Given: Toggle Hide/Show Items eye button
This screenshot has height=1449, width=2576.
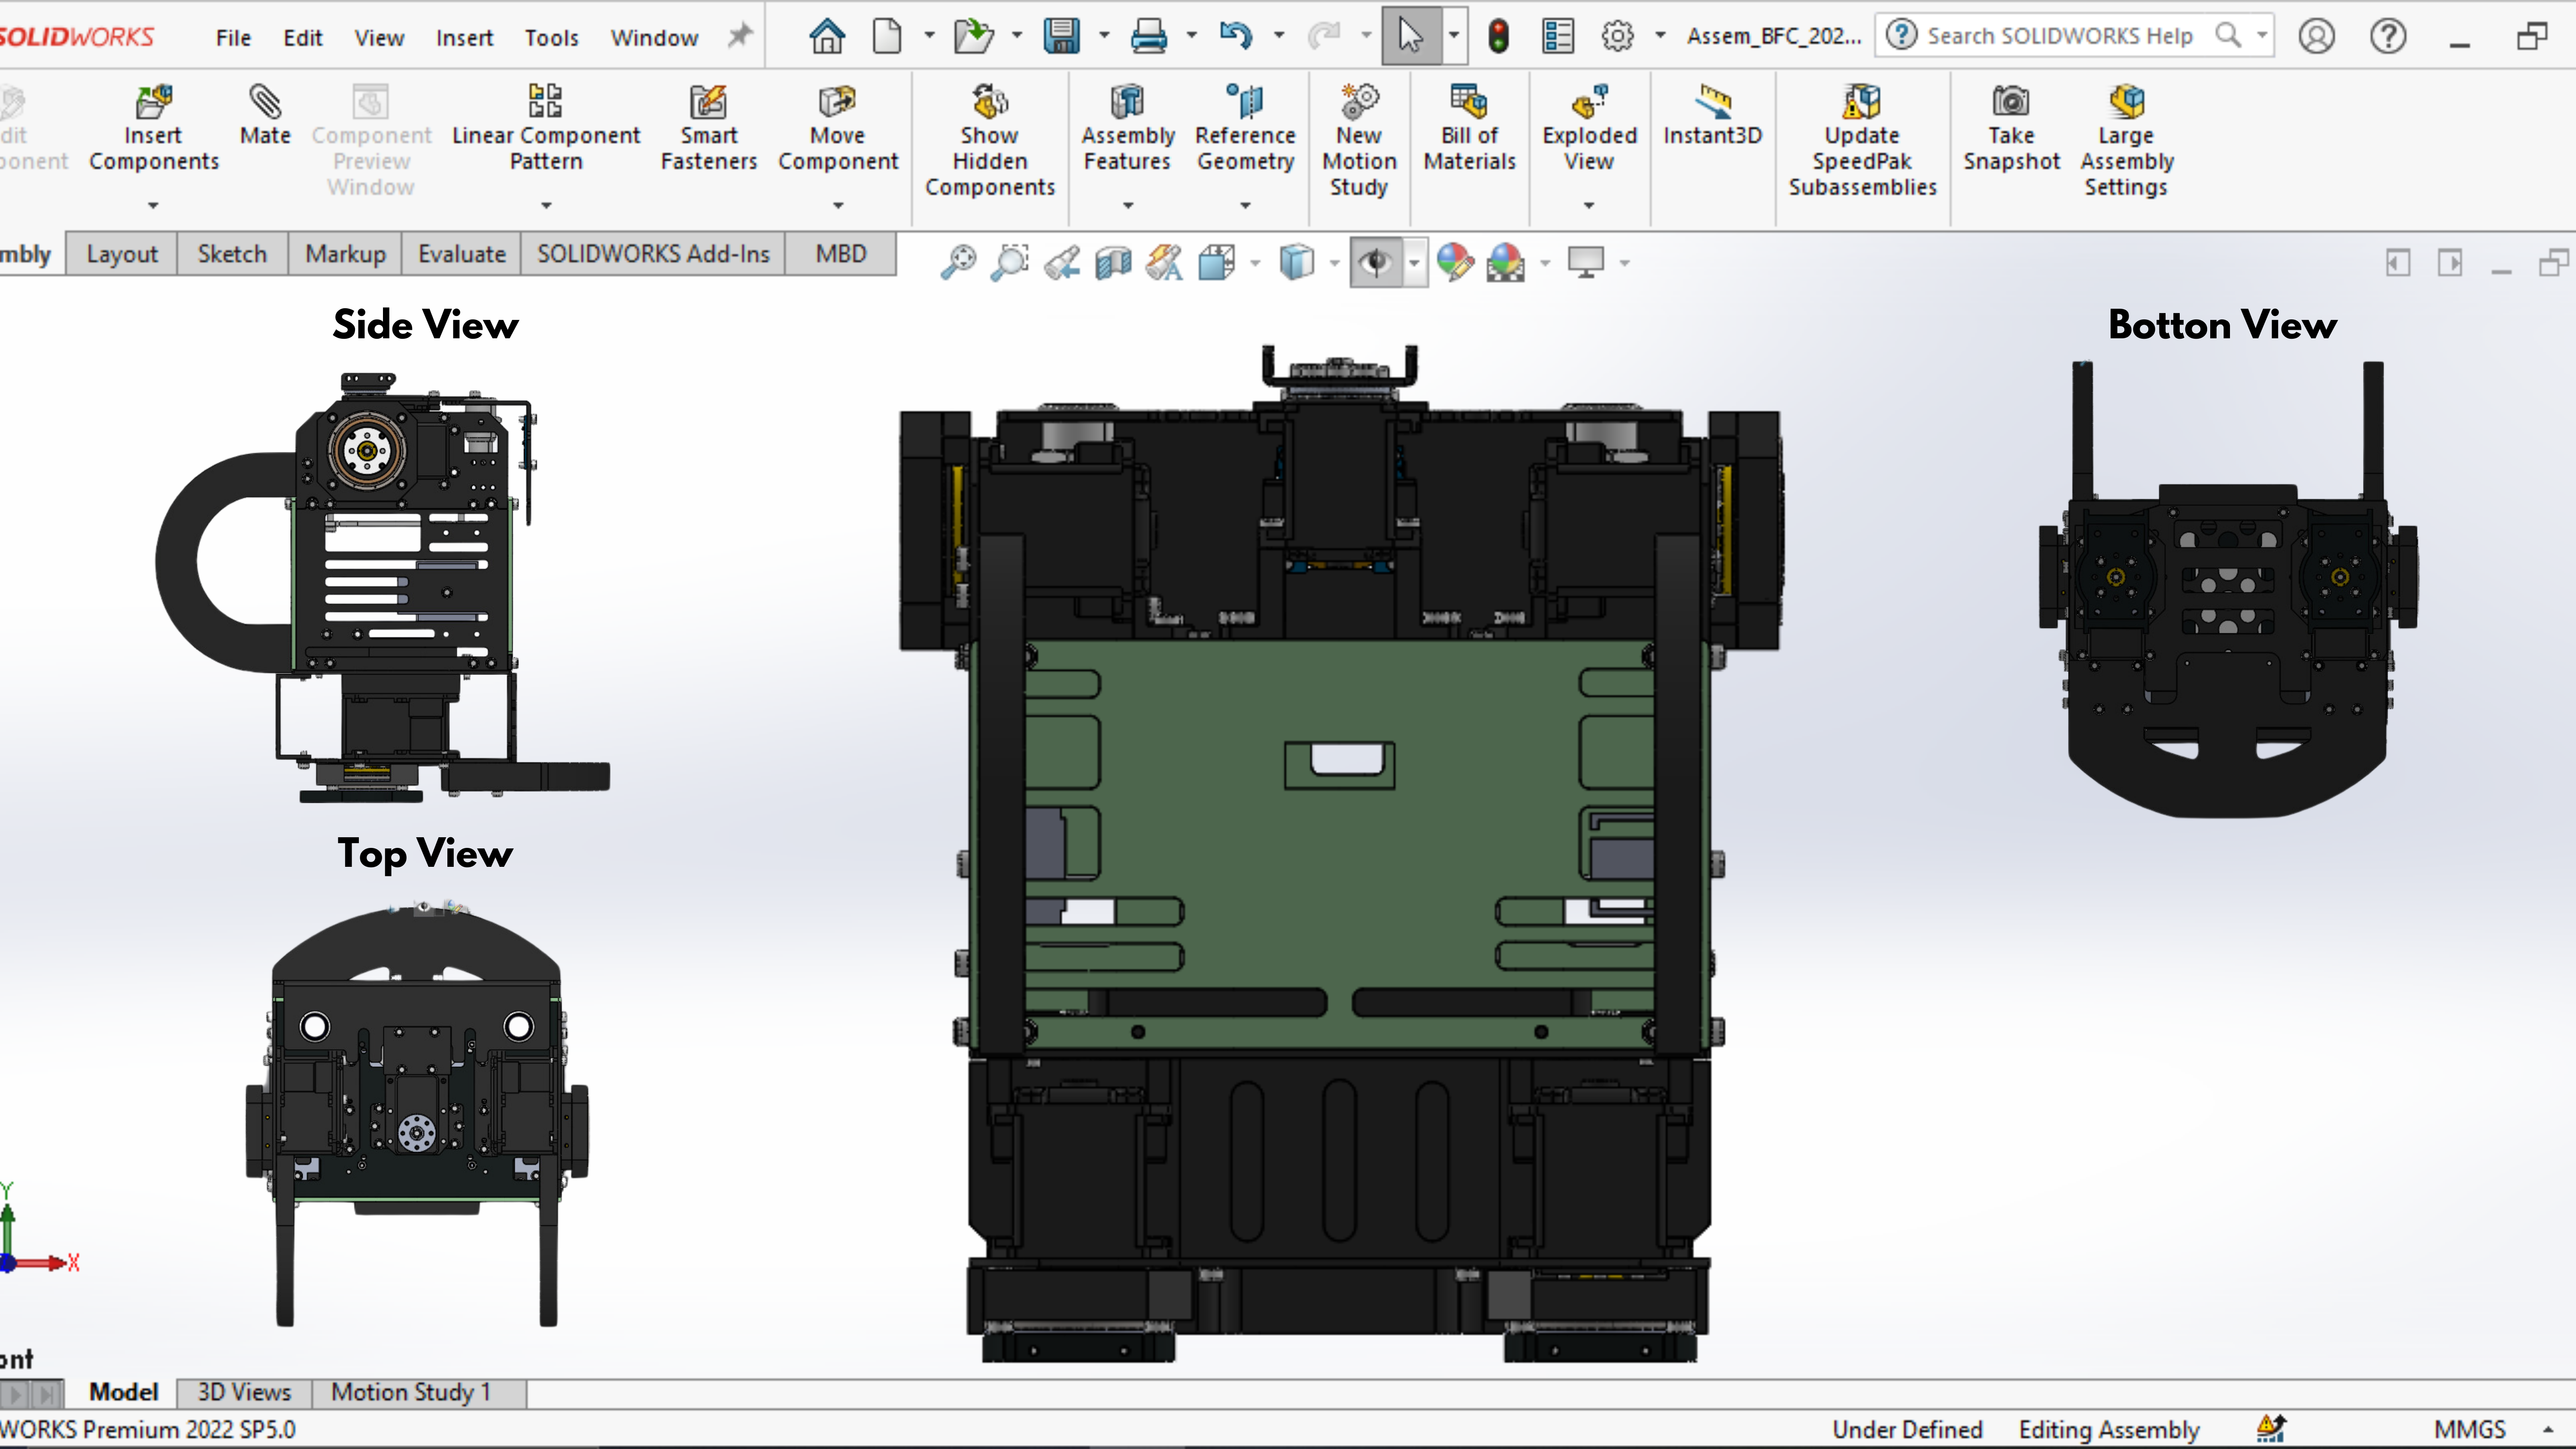Looking at the screenshot, I should coord(1377,262).
